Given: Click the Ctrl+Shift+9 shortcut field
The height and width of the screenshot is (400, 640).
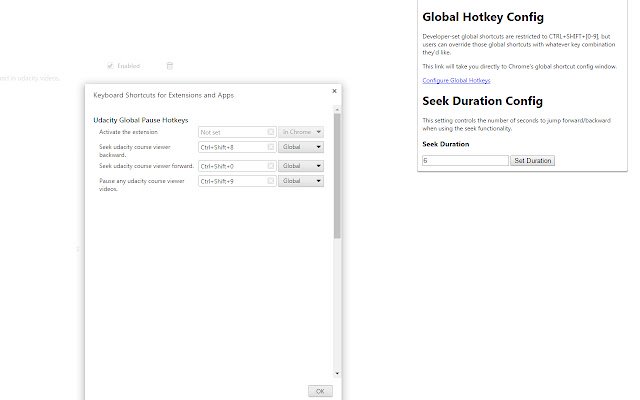Looking at the screenshot, I should click(x=237, y=181).
